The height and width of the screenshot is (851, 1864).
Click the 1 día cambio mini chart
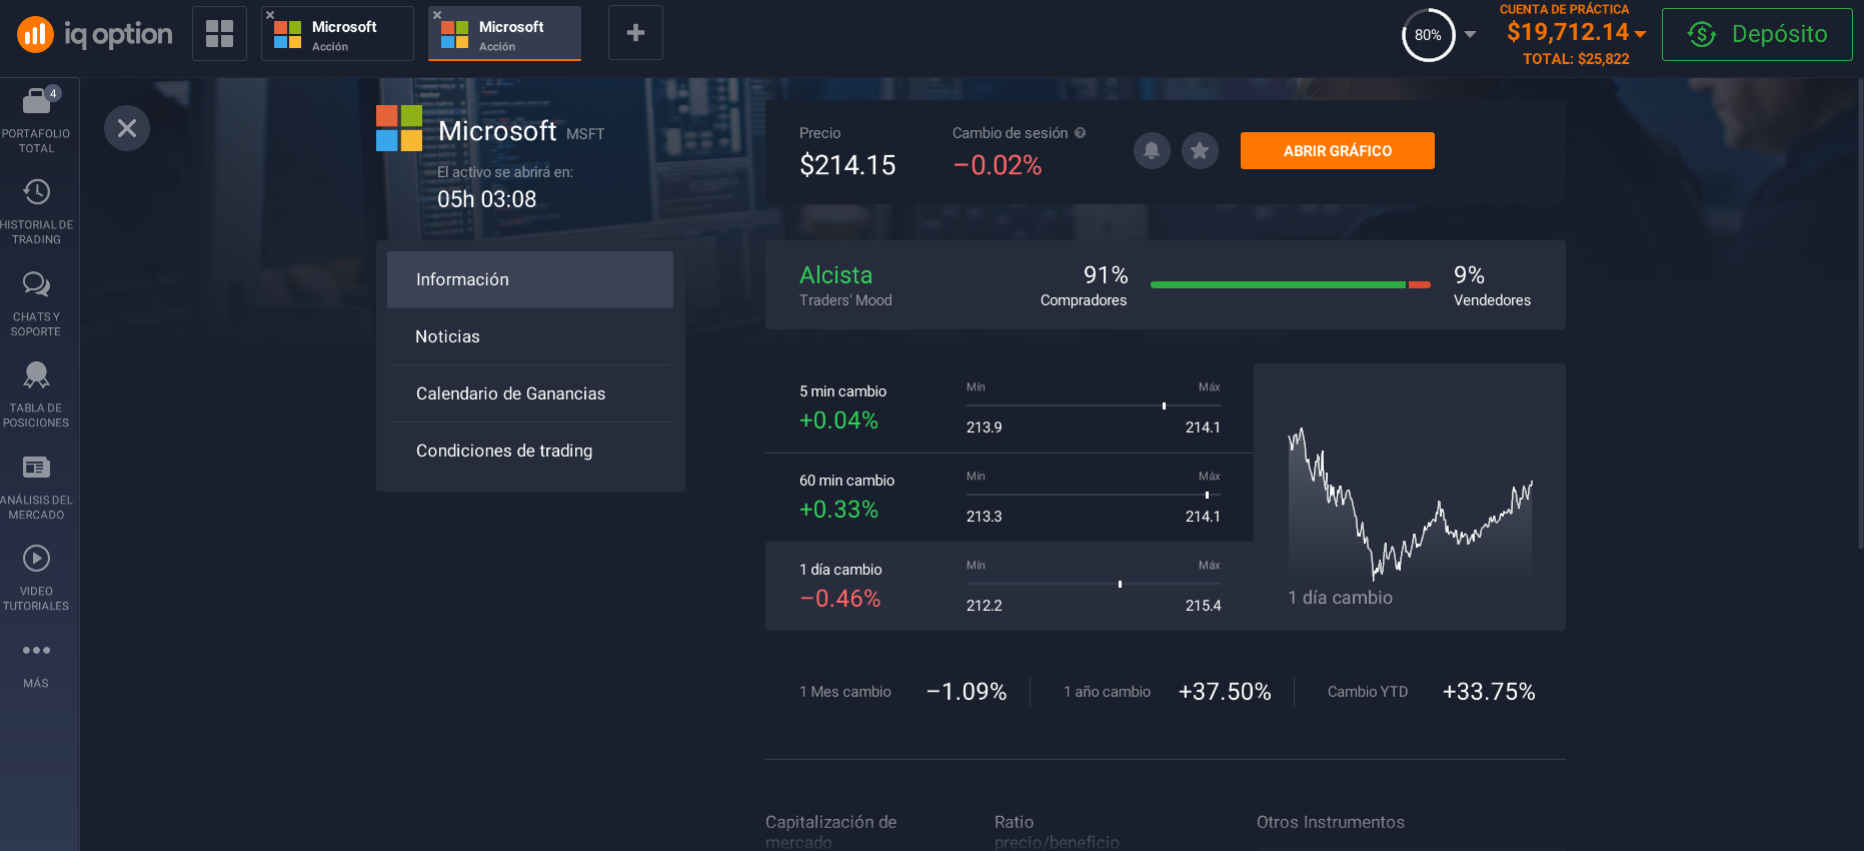[x=1410, y=503]
